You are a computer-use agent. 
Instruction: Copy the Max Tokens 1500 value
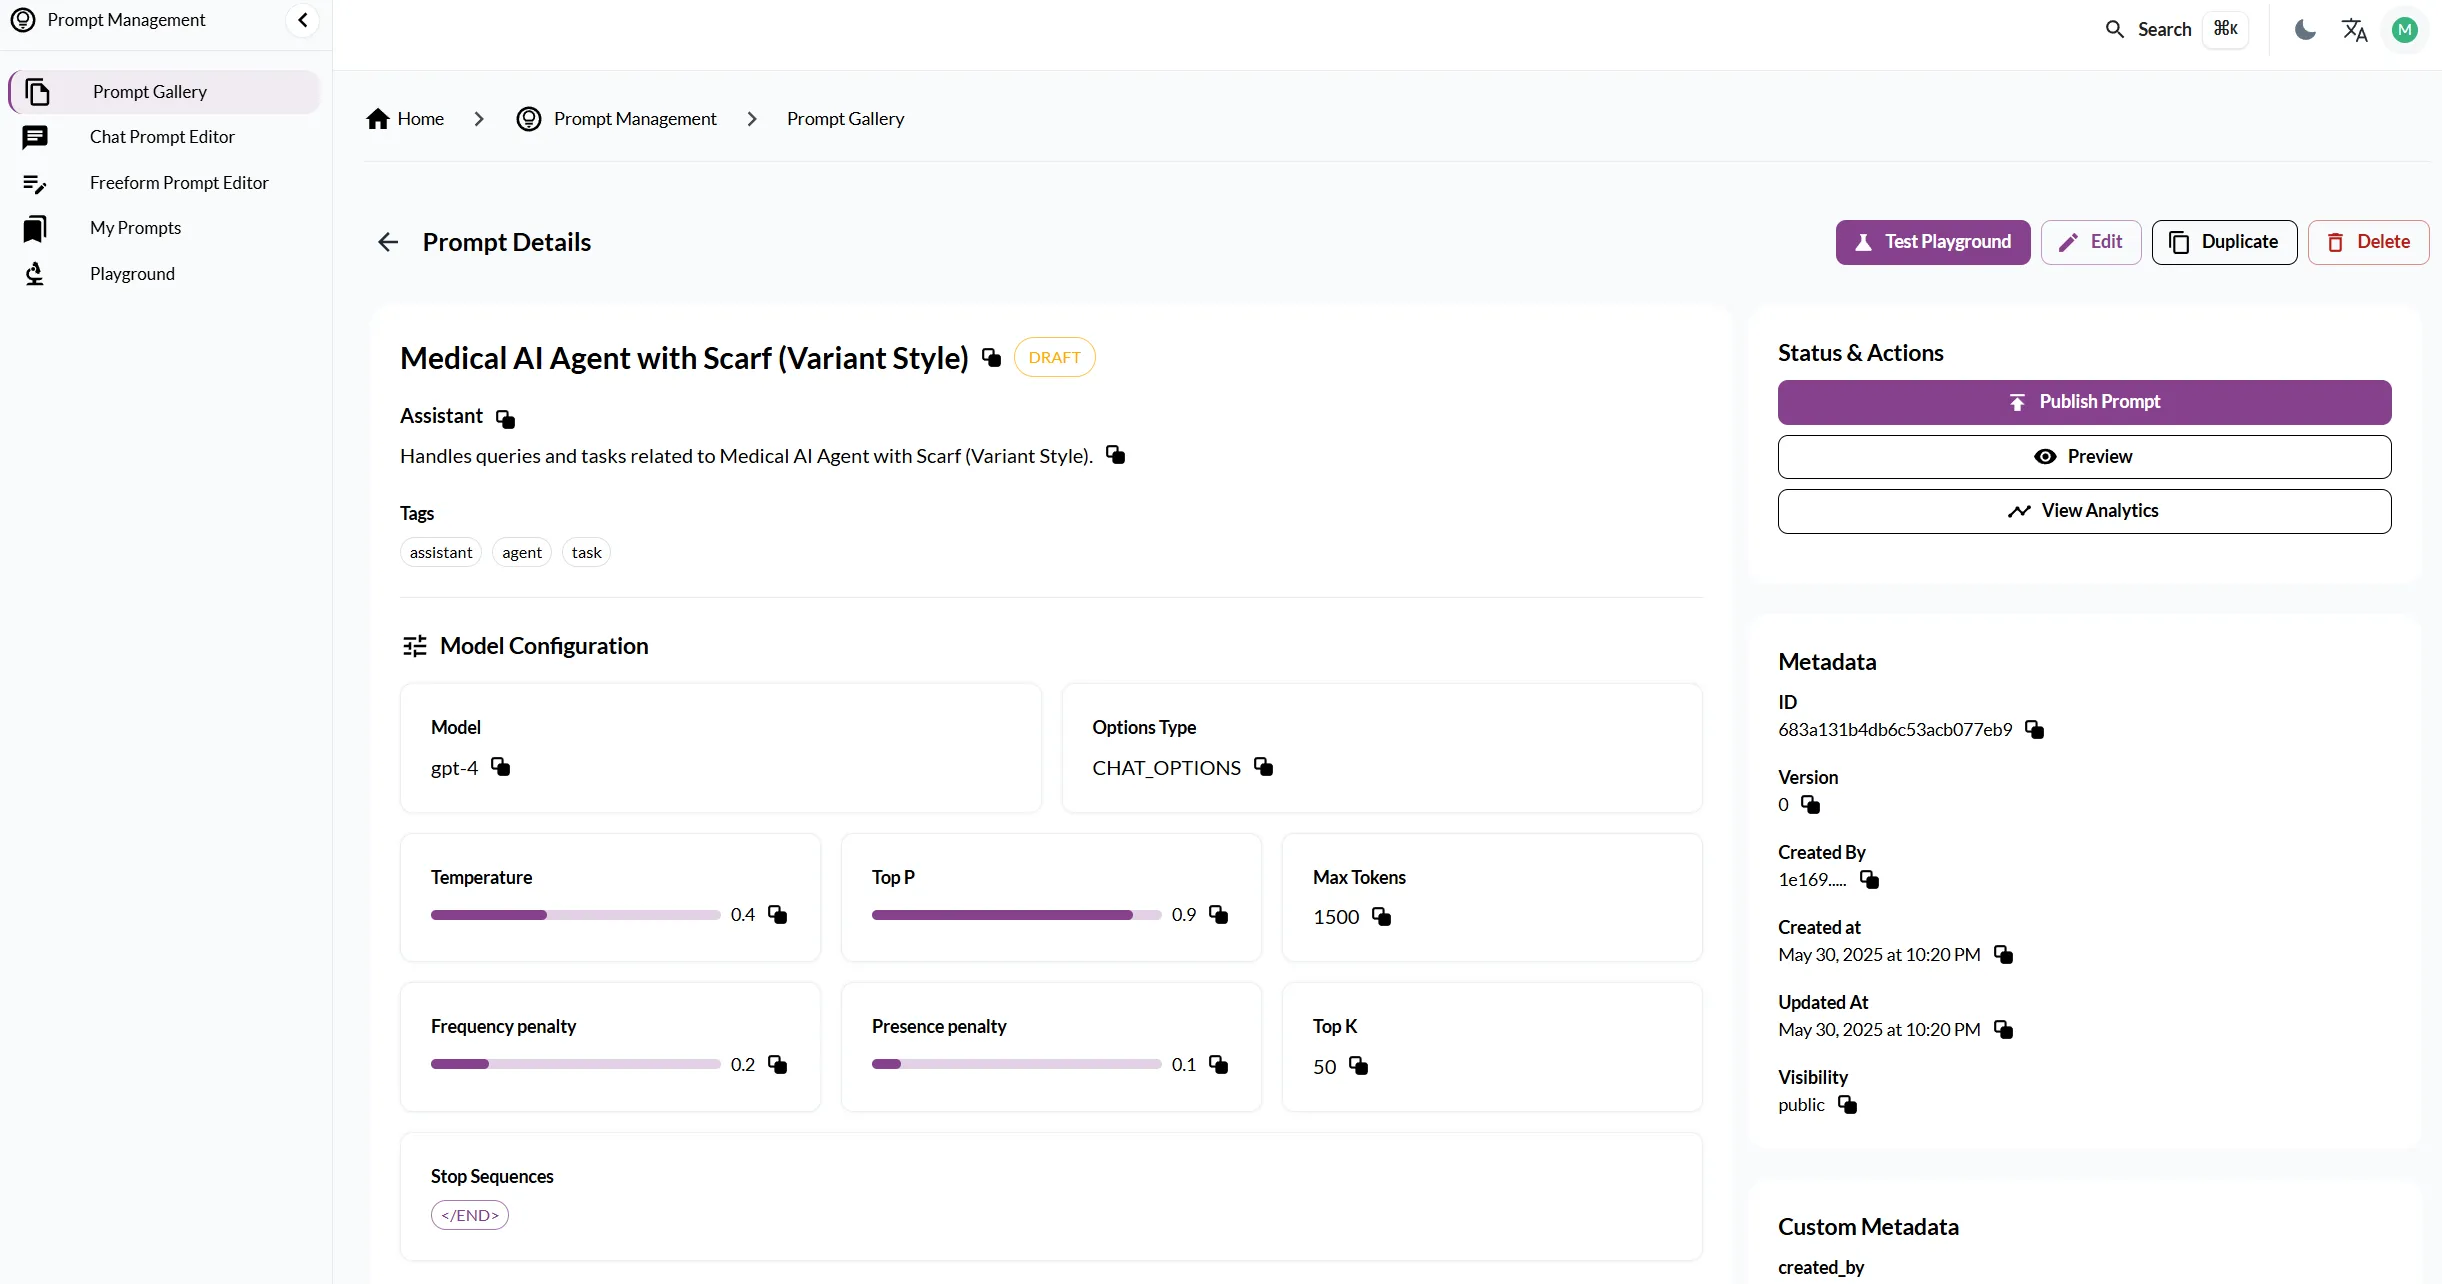pos(1381,916)
